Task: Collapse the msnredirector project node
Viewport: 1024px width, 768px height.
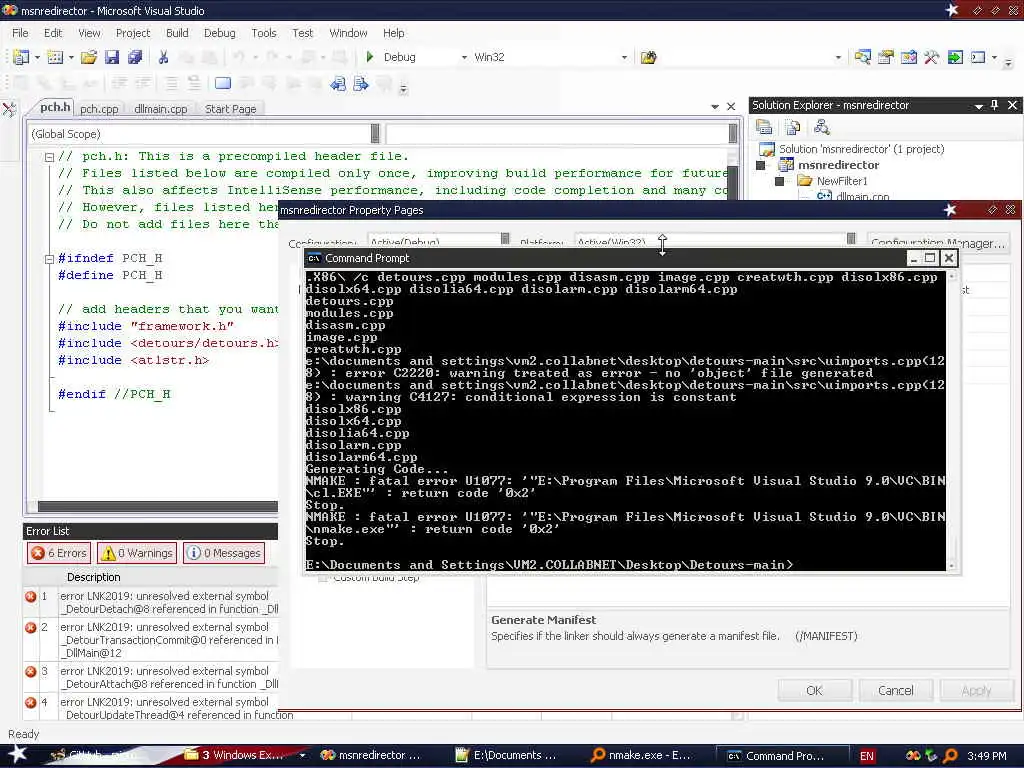Action: coord(760,165)
